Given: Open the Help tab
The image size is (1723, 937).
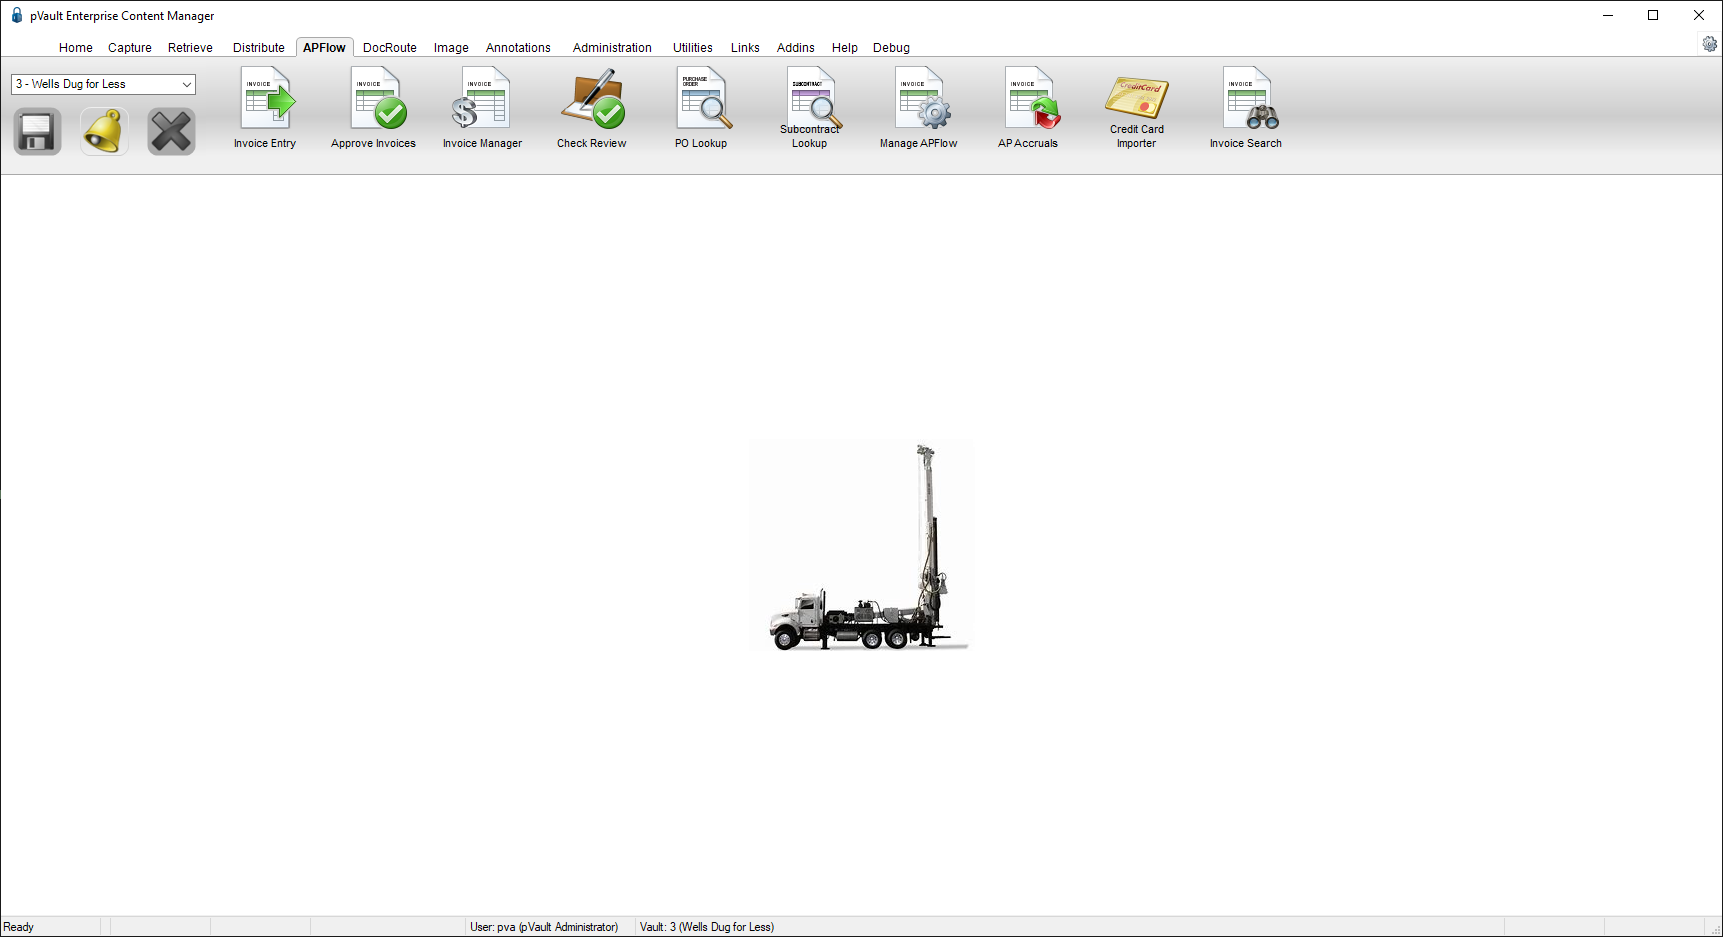Looking at the screenshot, I should [845, 47].
